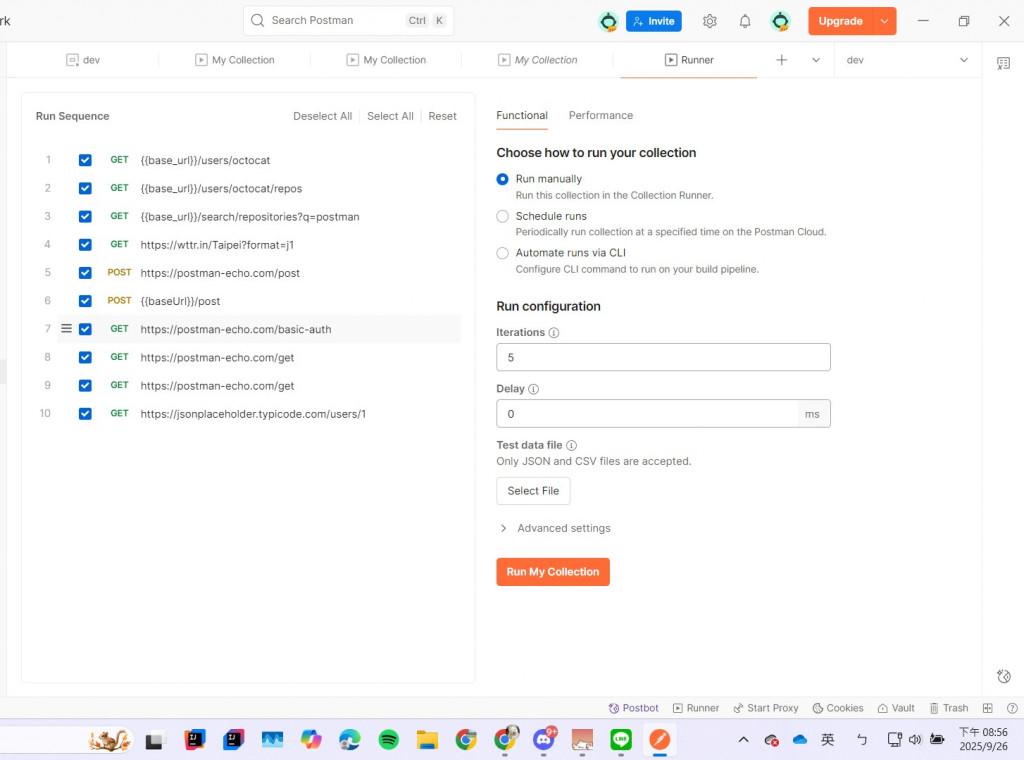Switch to the italic My Collection tab
Screen dimensions: 1024x760
537,60
